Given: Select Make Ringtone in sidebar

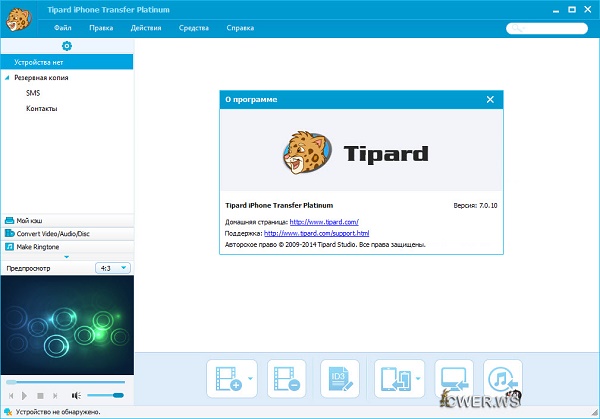Looking at the screenshot, I should coord(38,246).
